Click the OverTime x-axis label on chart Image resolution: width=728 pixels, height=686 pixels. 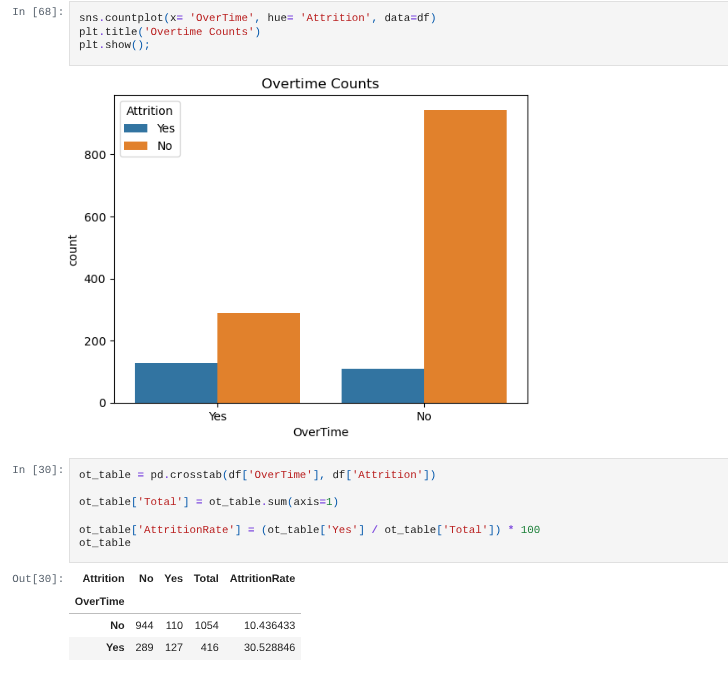(320, 432)
